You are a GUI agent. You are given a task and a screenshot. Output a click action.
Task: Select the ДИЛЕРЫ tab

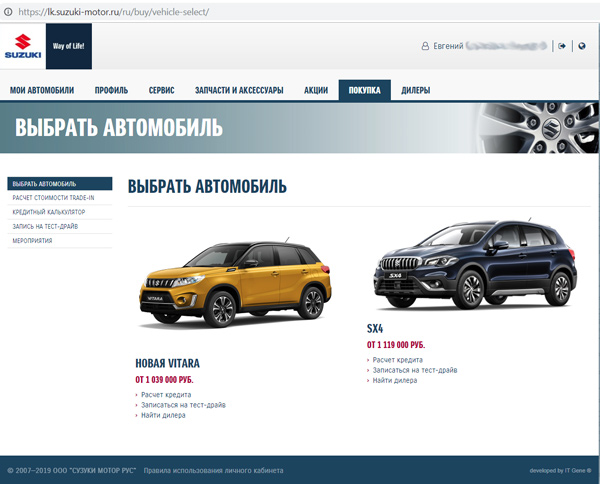tap(415, 91)
